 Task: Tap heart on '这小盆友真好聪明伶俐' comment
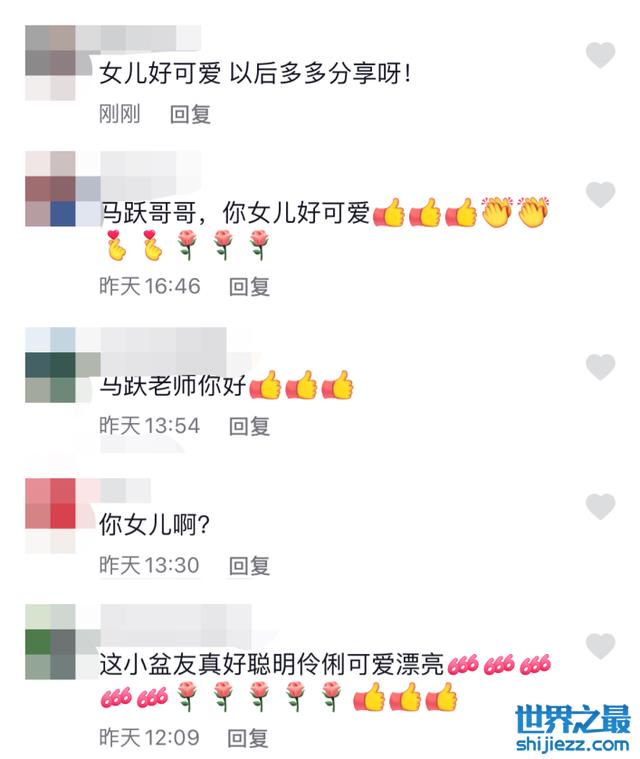[600, 646]
